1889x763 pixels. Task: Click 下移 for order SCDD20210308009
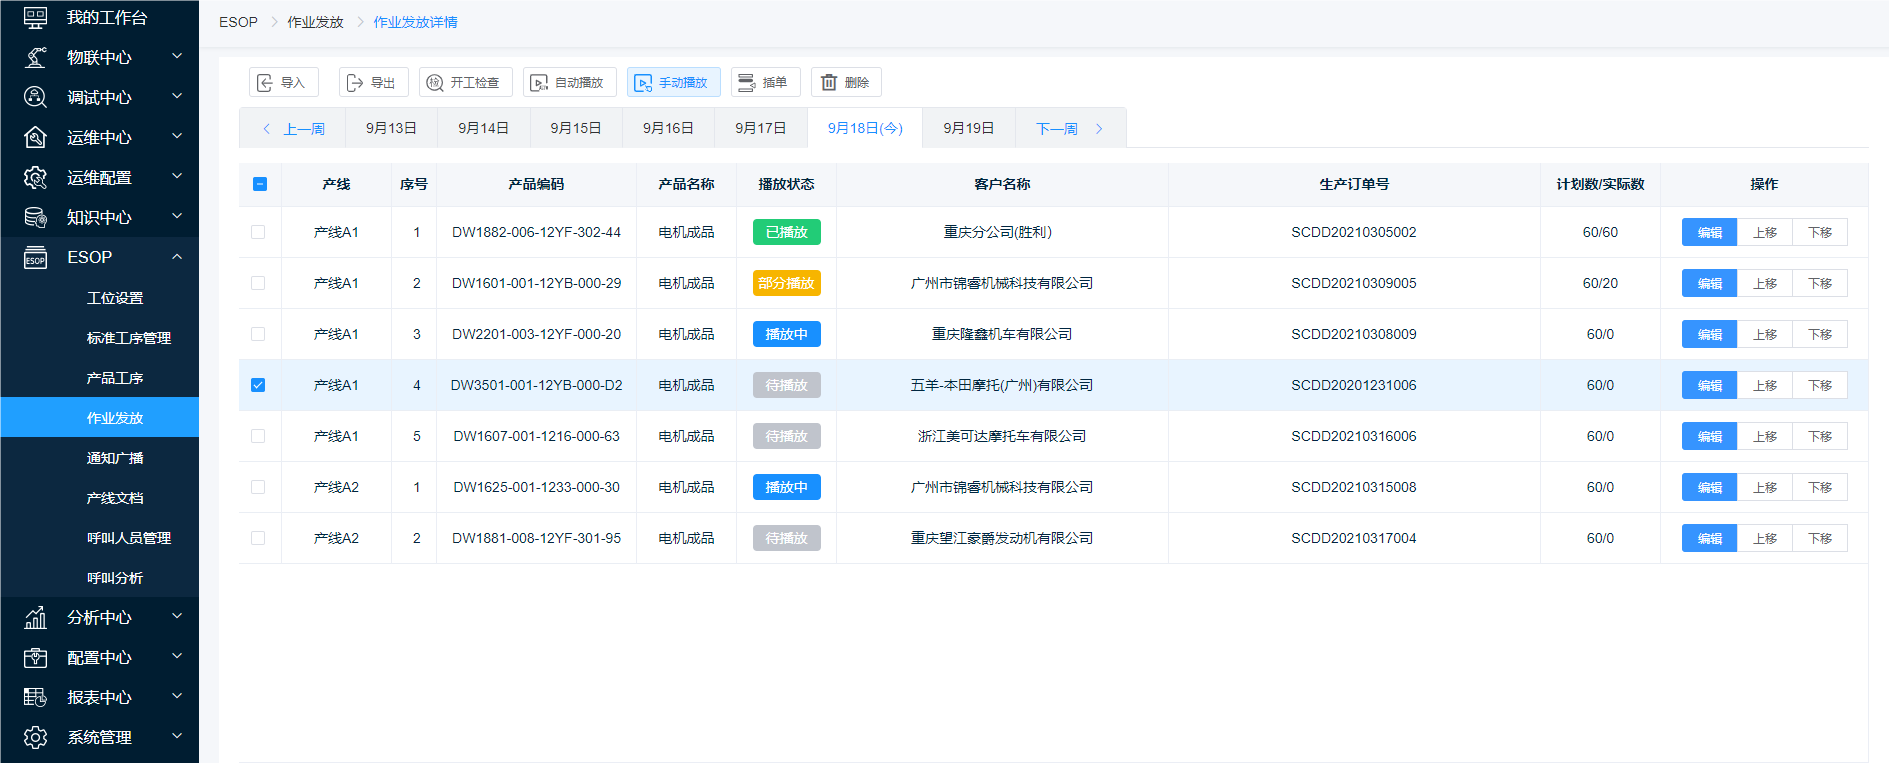click(1819, 334)
